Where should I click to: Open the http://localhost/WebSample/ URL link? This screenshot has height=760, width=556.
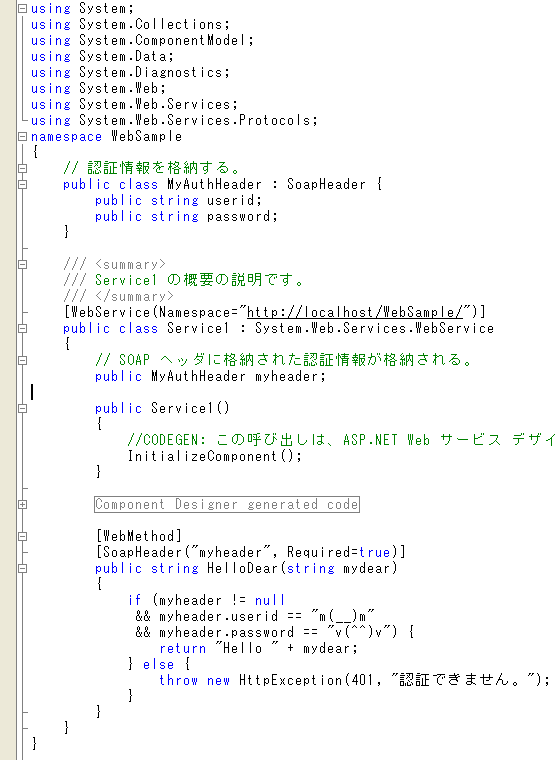click(x=355, y=312)
